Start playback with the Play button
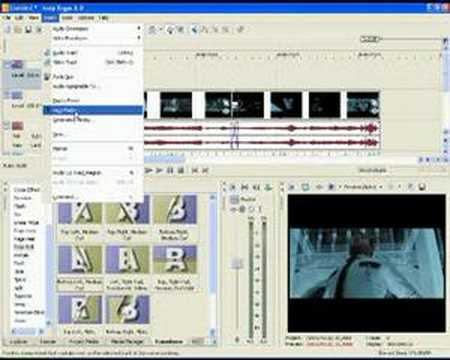The width and height of the screenshot is (450, 360). (x=159, y=171)
